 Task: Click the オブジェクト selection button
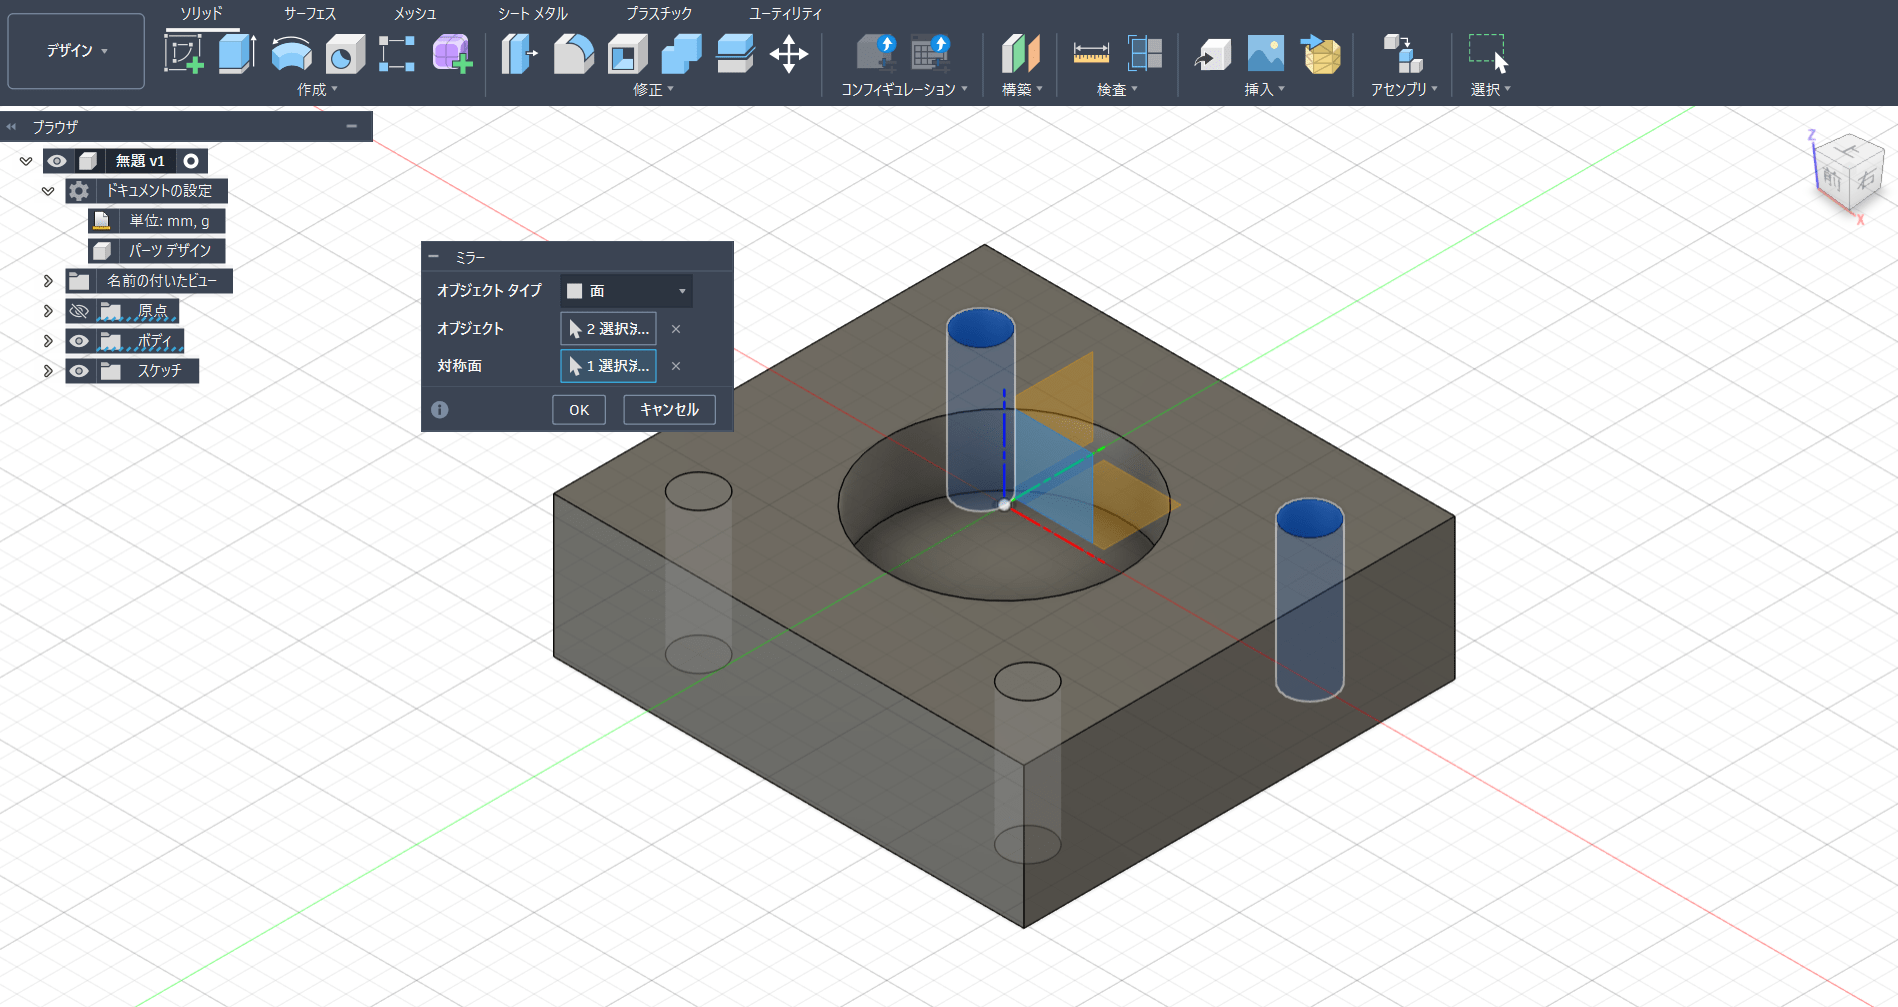pyautogui.click(x=608, y=329)
